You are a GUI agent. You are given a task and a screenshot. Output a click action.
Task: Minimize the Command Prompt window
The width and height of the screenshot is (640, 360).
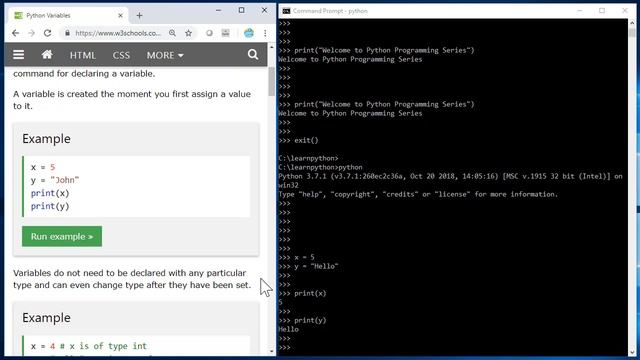coord(580,11)
